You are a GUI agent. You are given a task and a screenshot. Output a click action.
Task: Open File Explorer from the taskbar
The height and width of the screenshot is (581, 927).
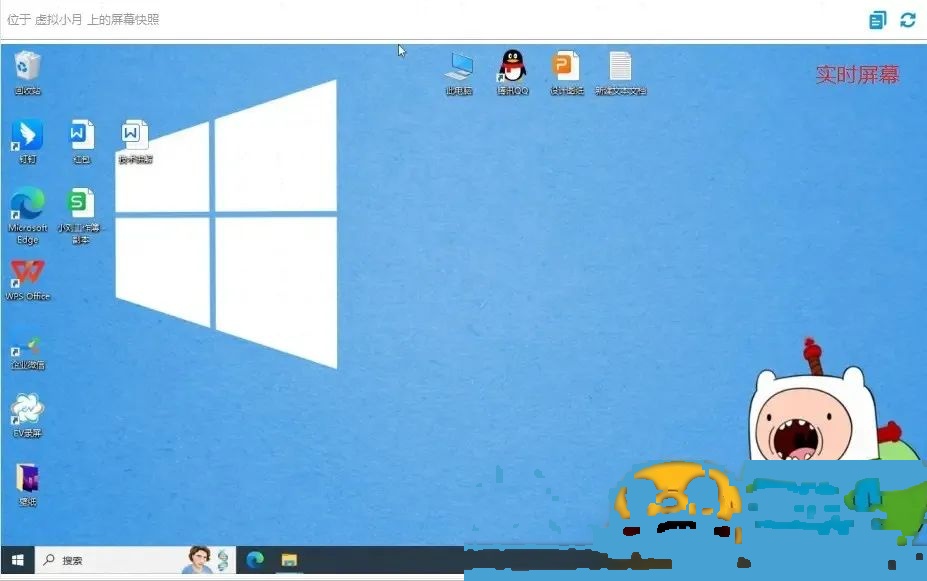(x=289, y=560)
